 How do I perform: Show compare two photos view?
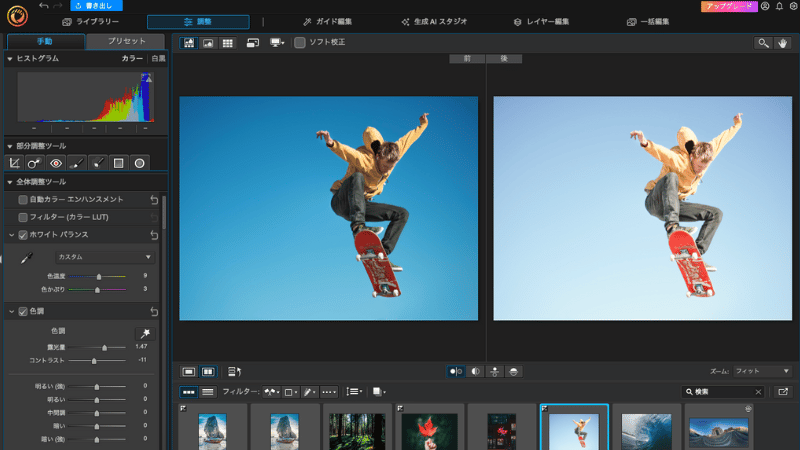click(x=208, y=371)
